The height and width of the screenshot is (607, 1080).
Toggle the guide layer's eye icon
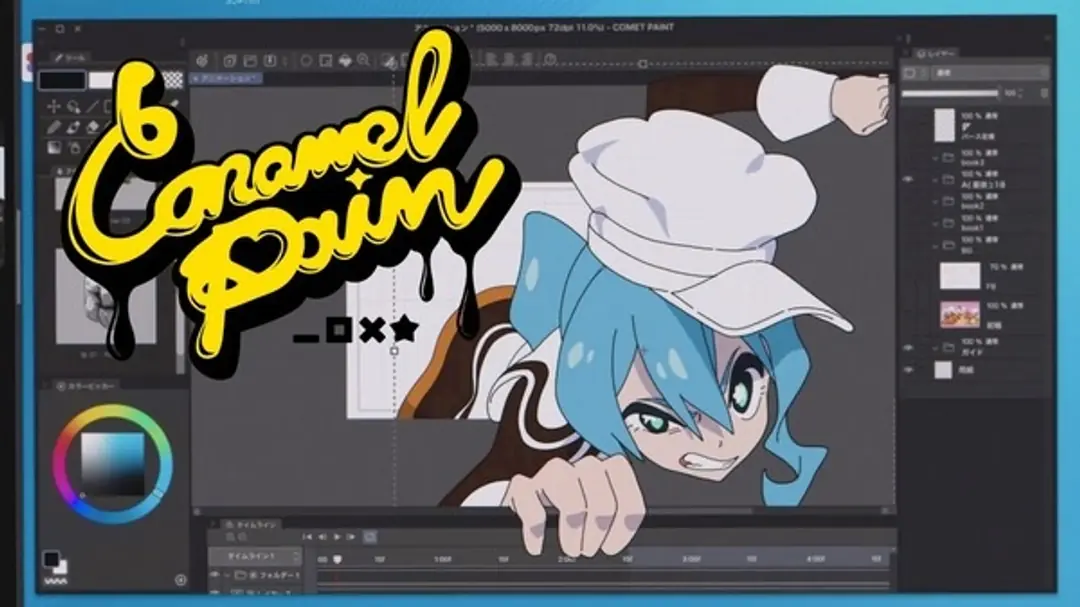tap(908, 347)
